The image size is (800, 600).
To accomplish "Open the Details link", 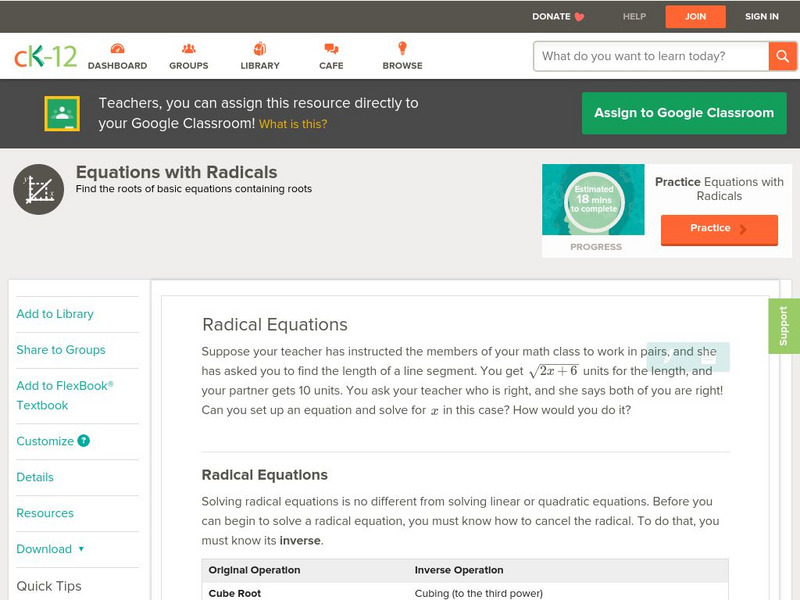I will [x=35, y=477].
